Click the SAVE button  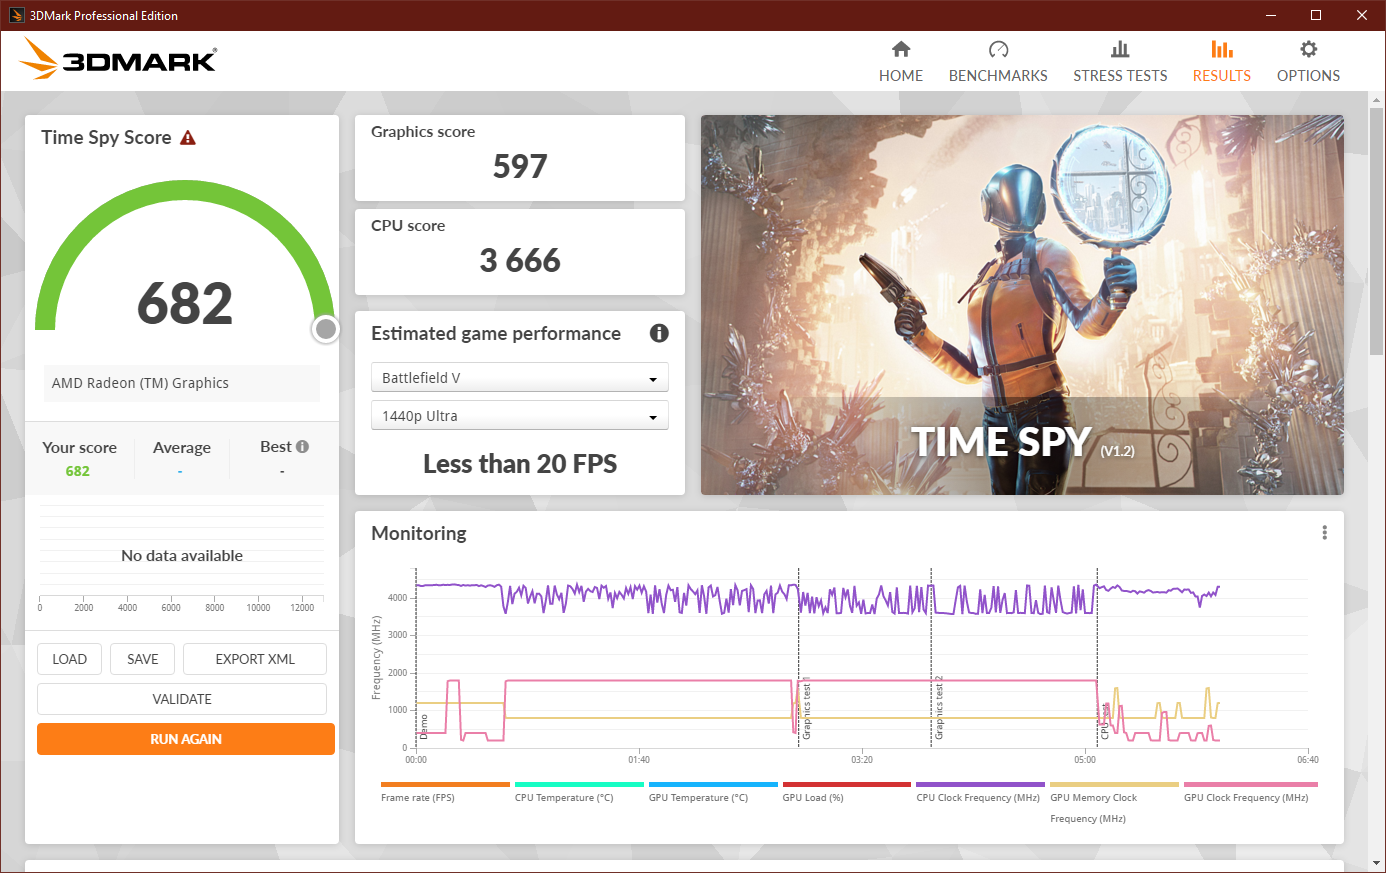143,659
